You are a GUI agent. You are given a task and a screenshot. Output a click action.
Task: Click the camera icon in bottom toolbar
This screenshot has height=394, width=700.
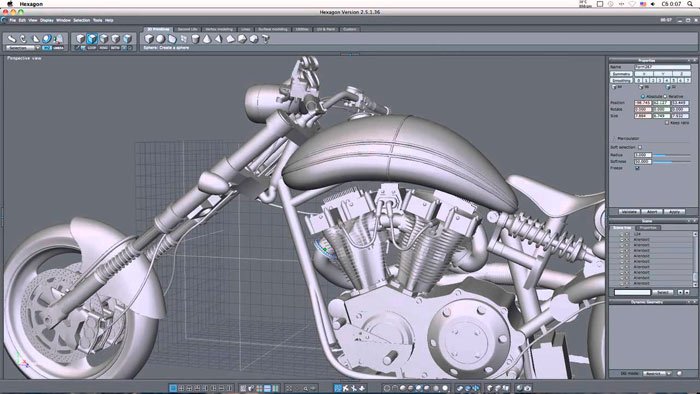click(x=527, y=388)
